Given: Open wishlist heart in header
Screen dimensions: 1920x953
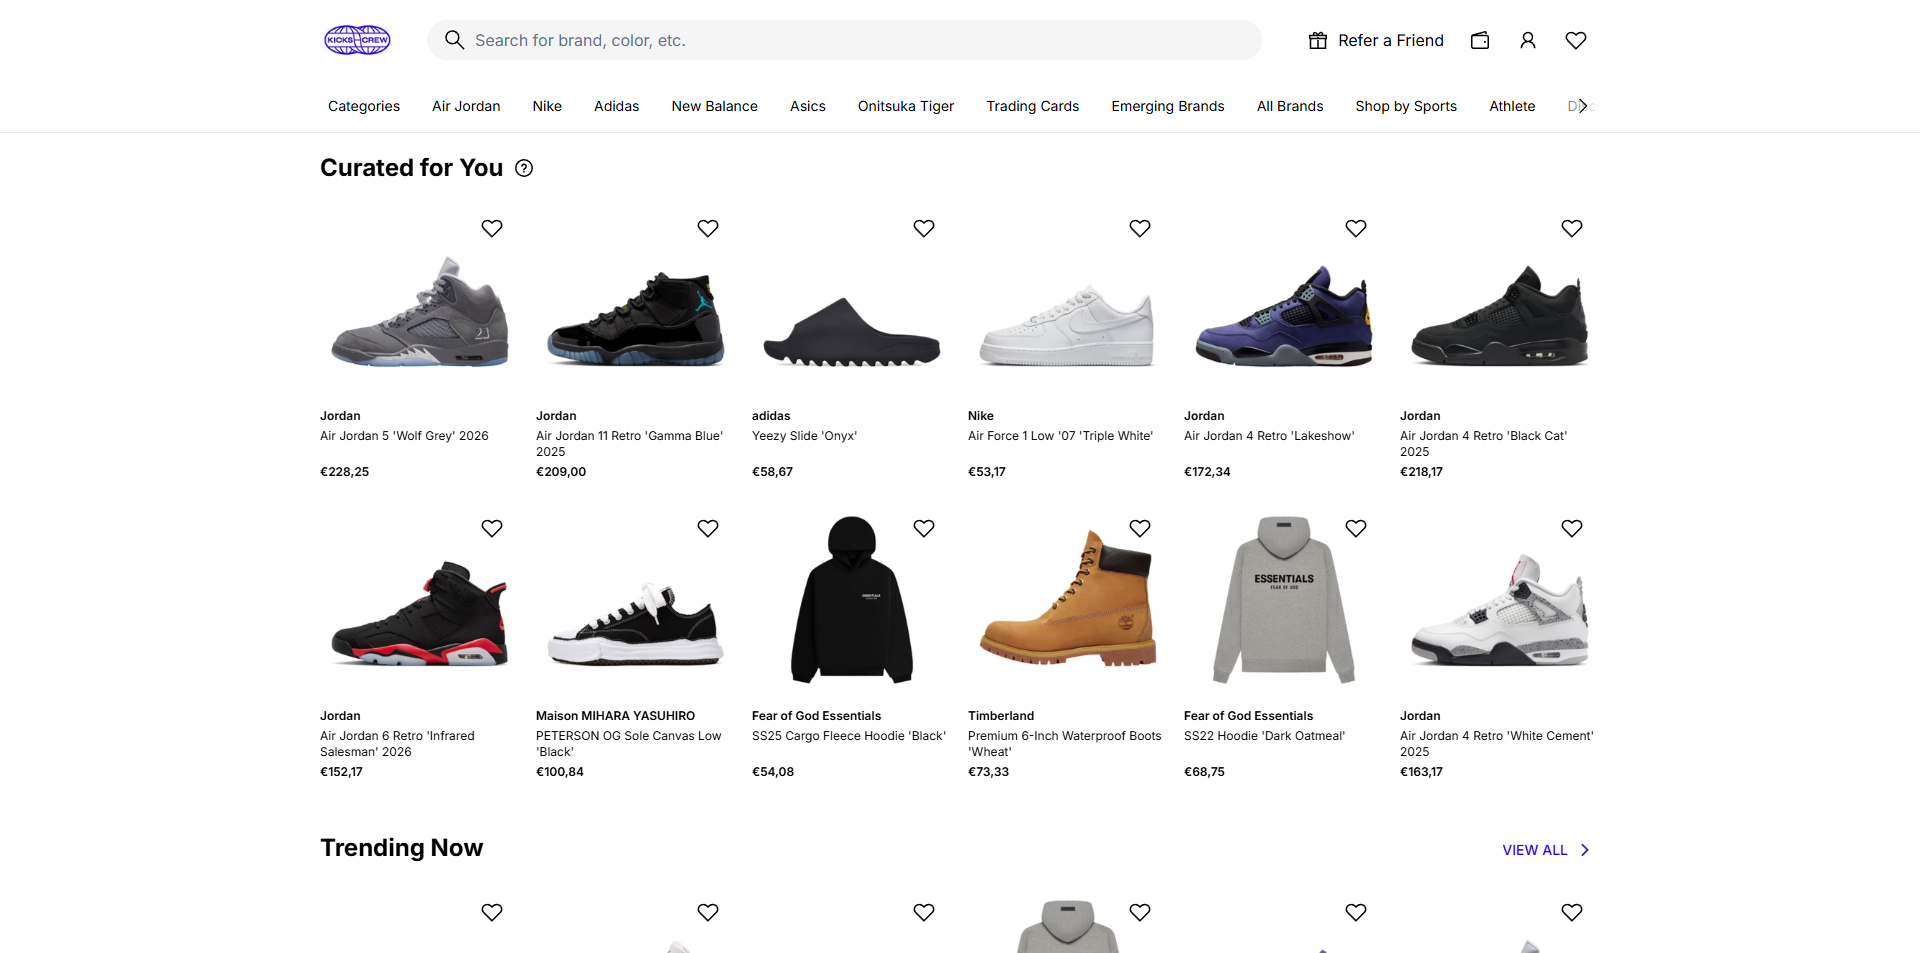Looking at the screenshot, I should tap(1575, 40).
